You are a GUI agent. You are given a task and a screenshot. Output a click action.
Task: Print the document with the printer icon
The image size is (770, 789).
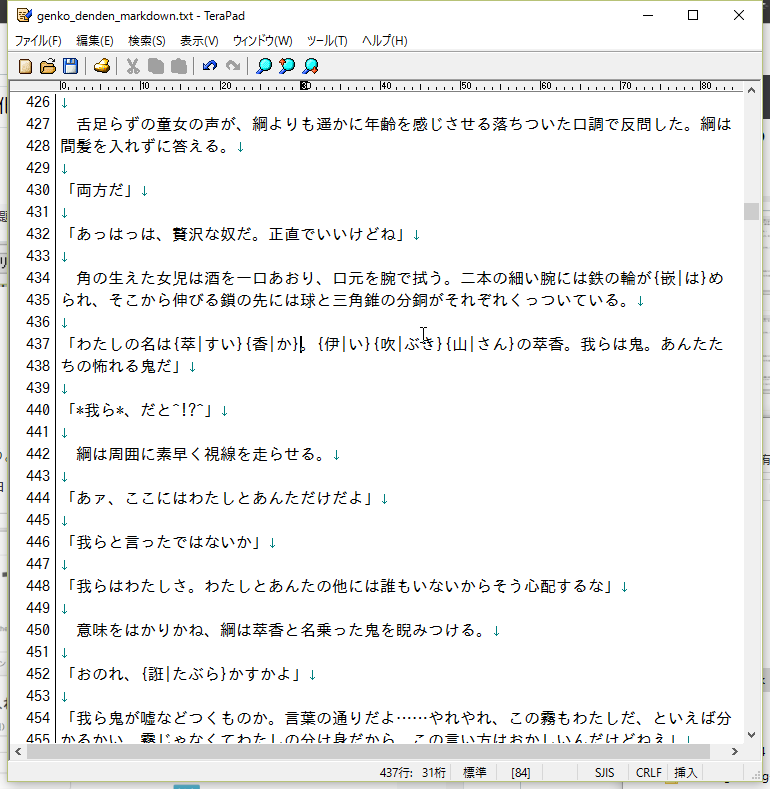(x=102, y=66)
